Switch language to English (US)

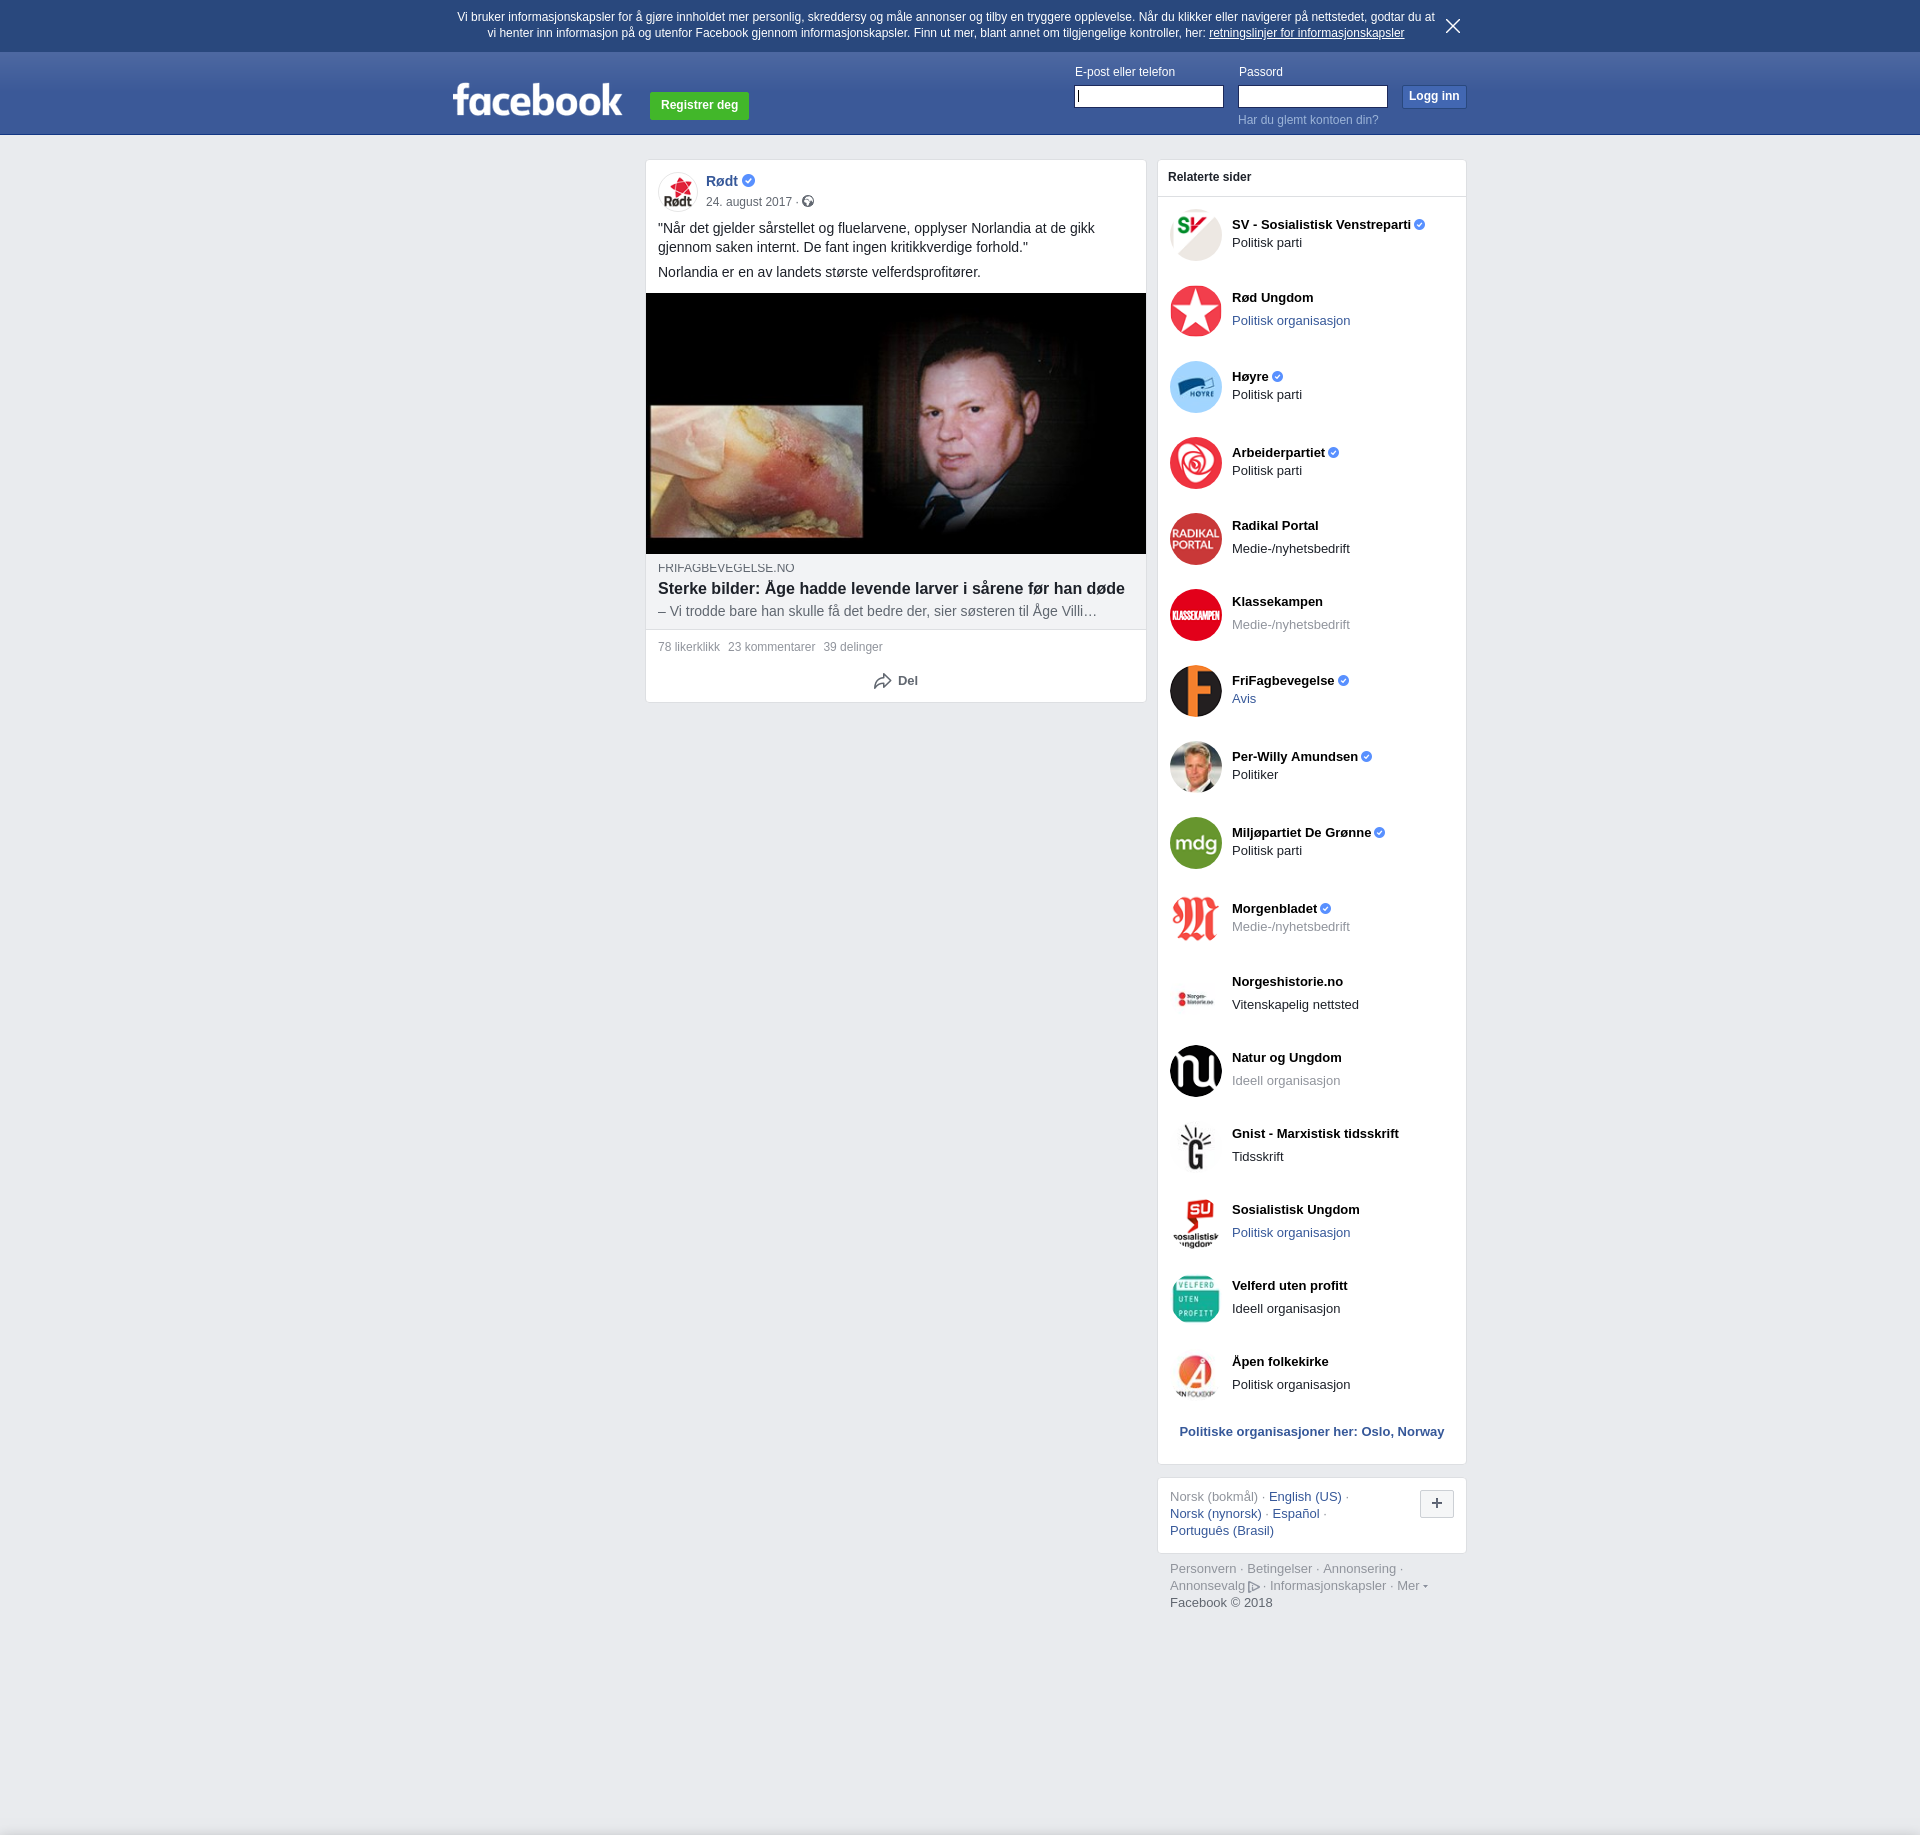(x=1305, y=1497)
